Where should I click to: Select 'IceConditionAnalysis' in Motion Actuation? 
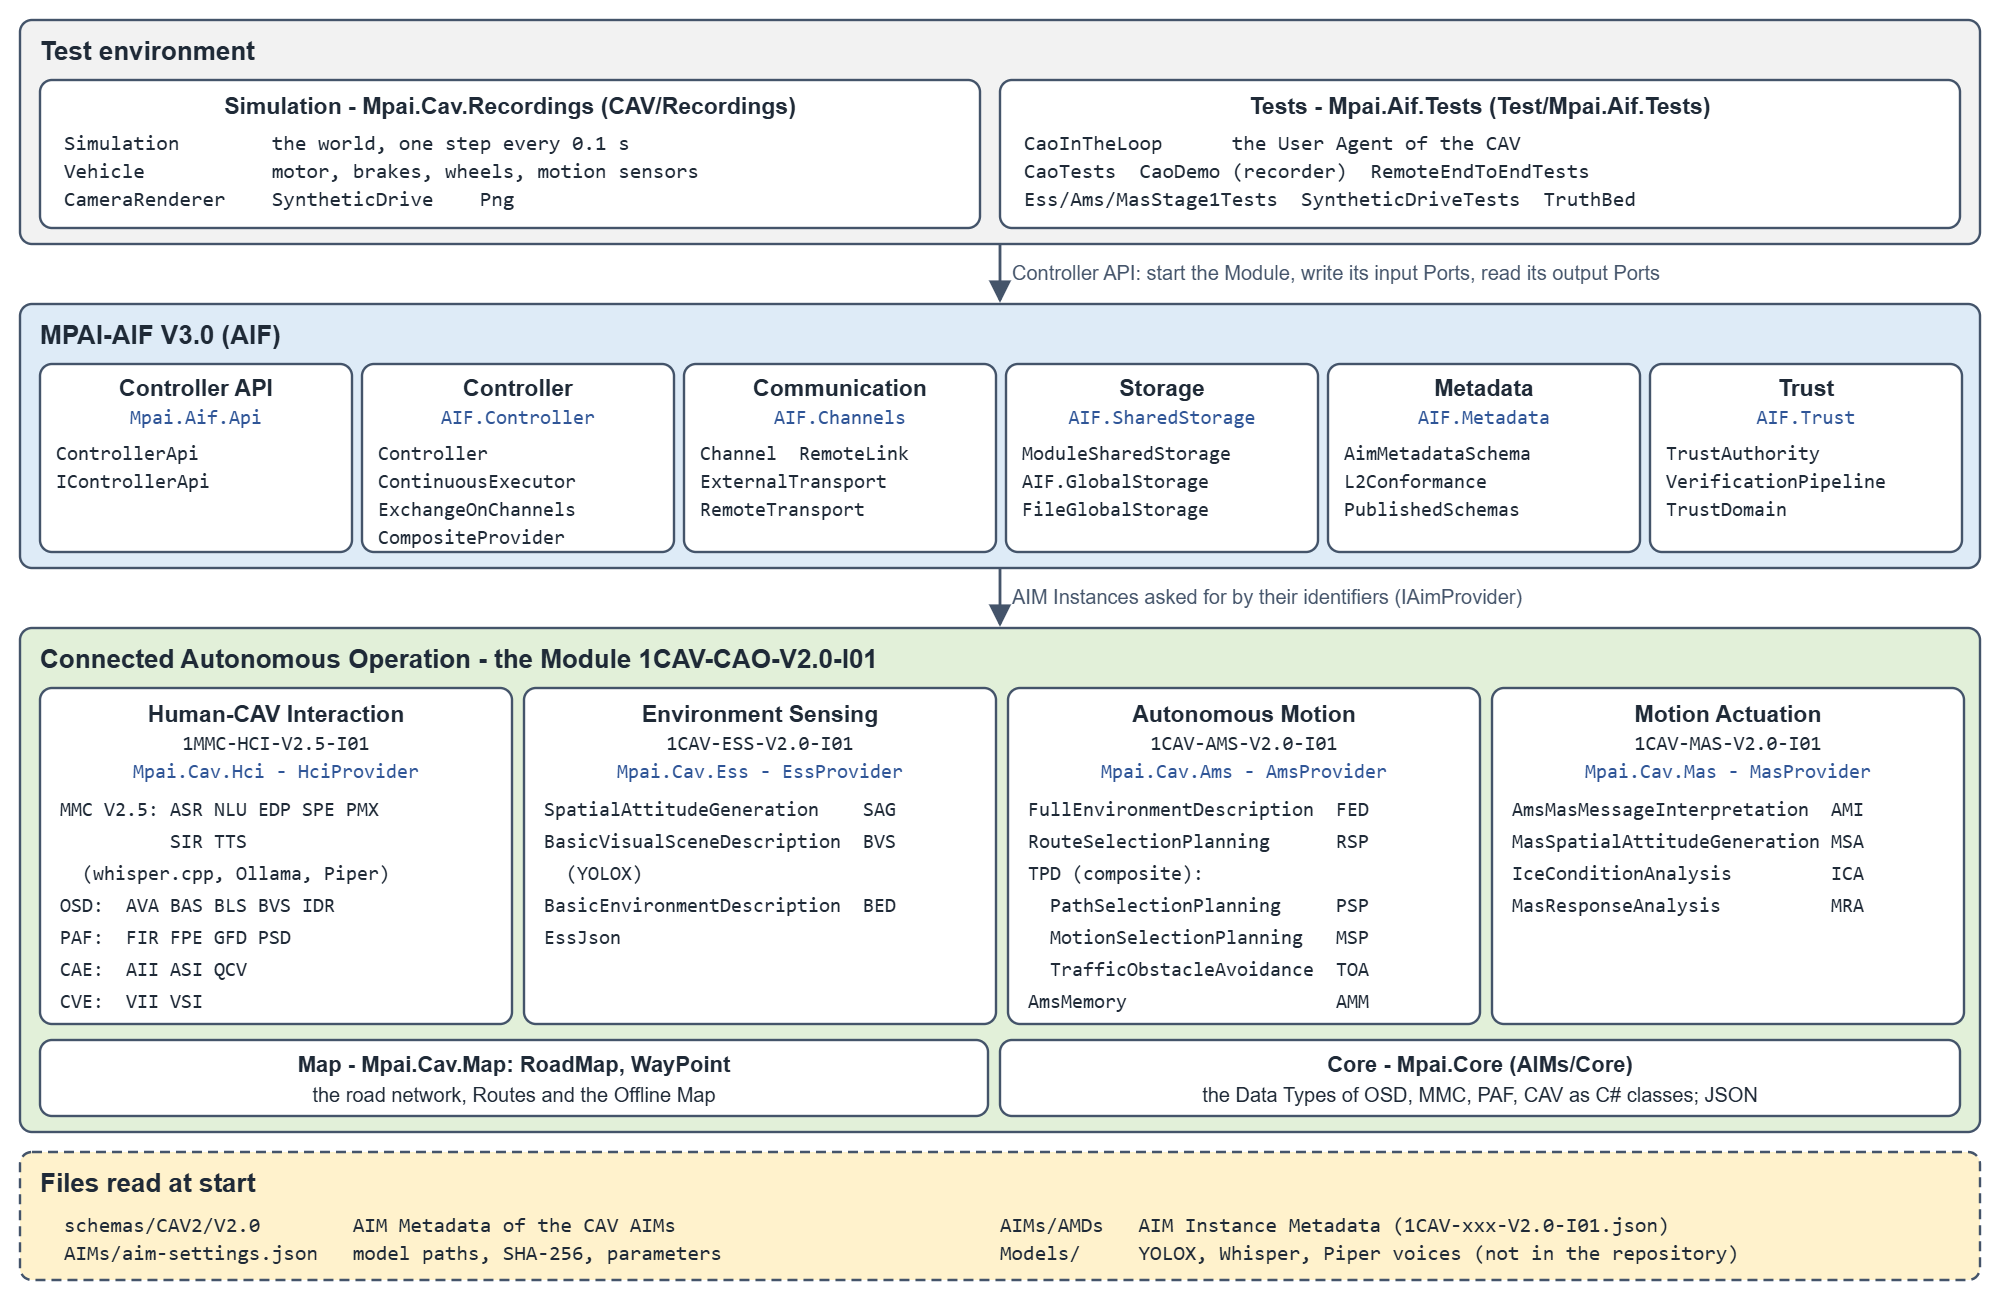[x=1621, y=874]
